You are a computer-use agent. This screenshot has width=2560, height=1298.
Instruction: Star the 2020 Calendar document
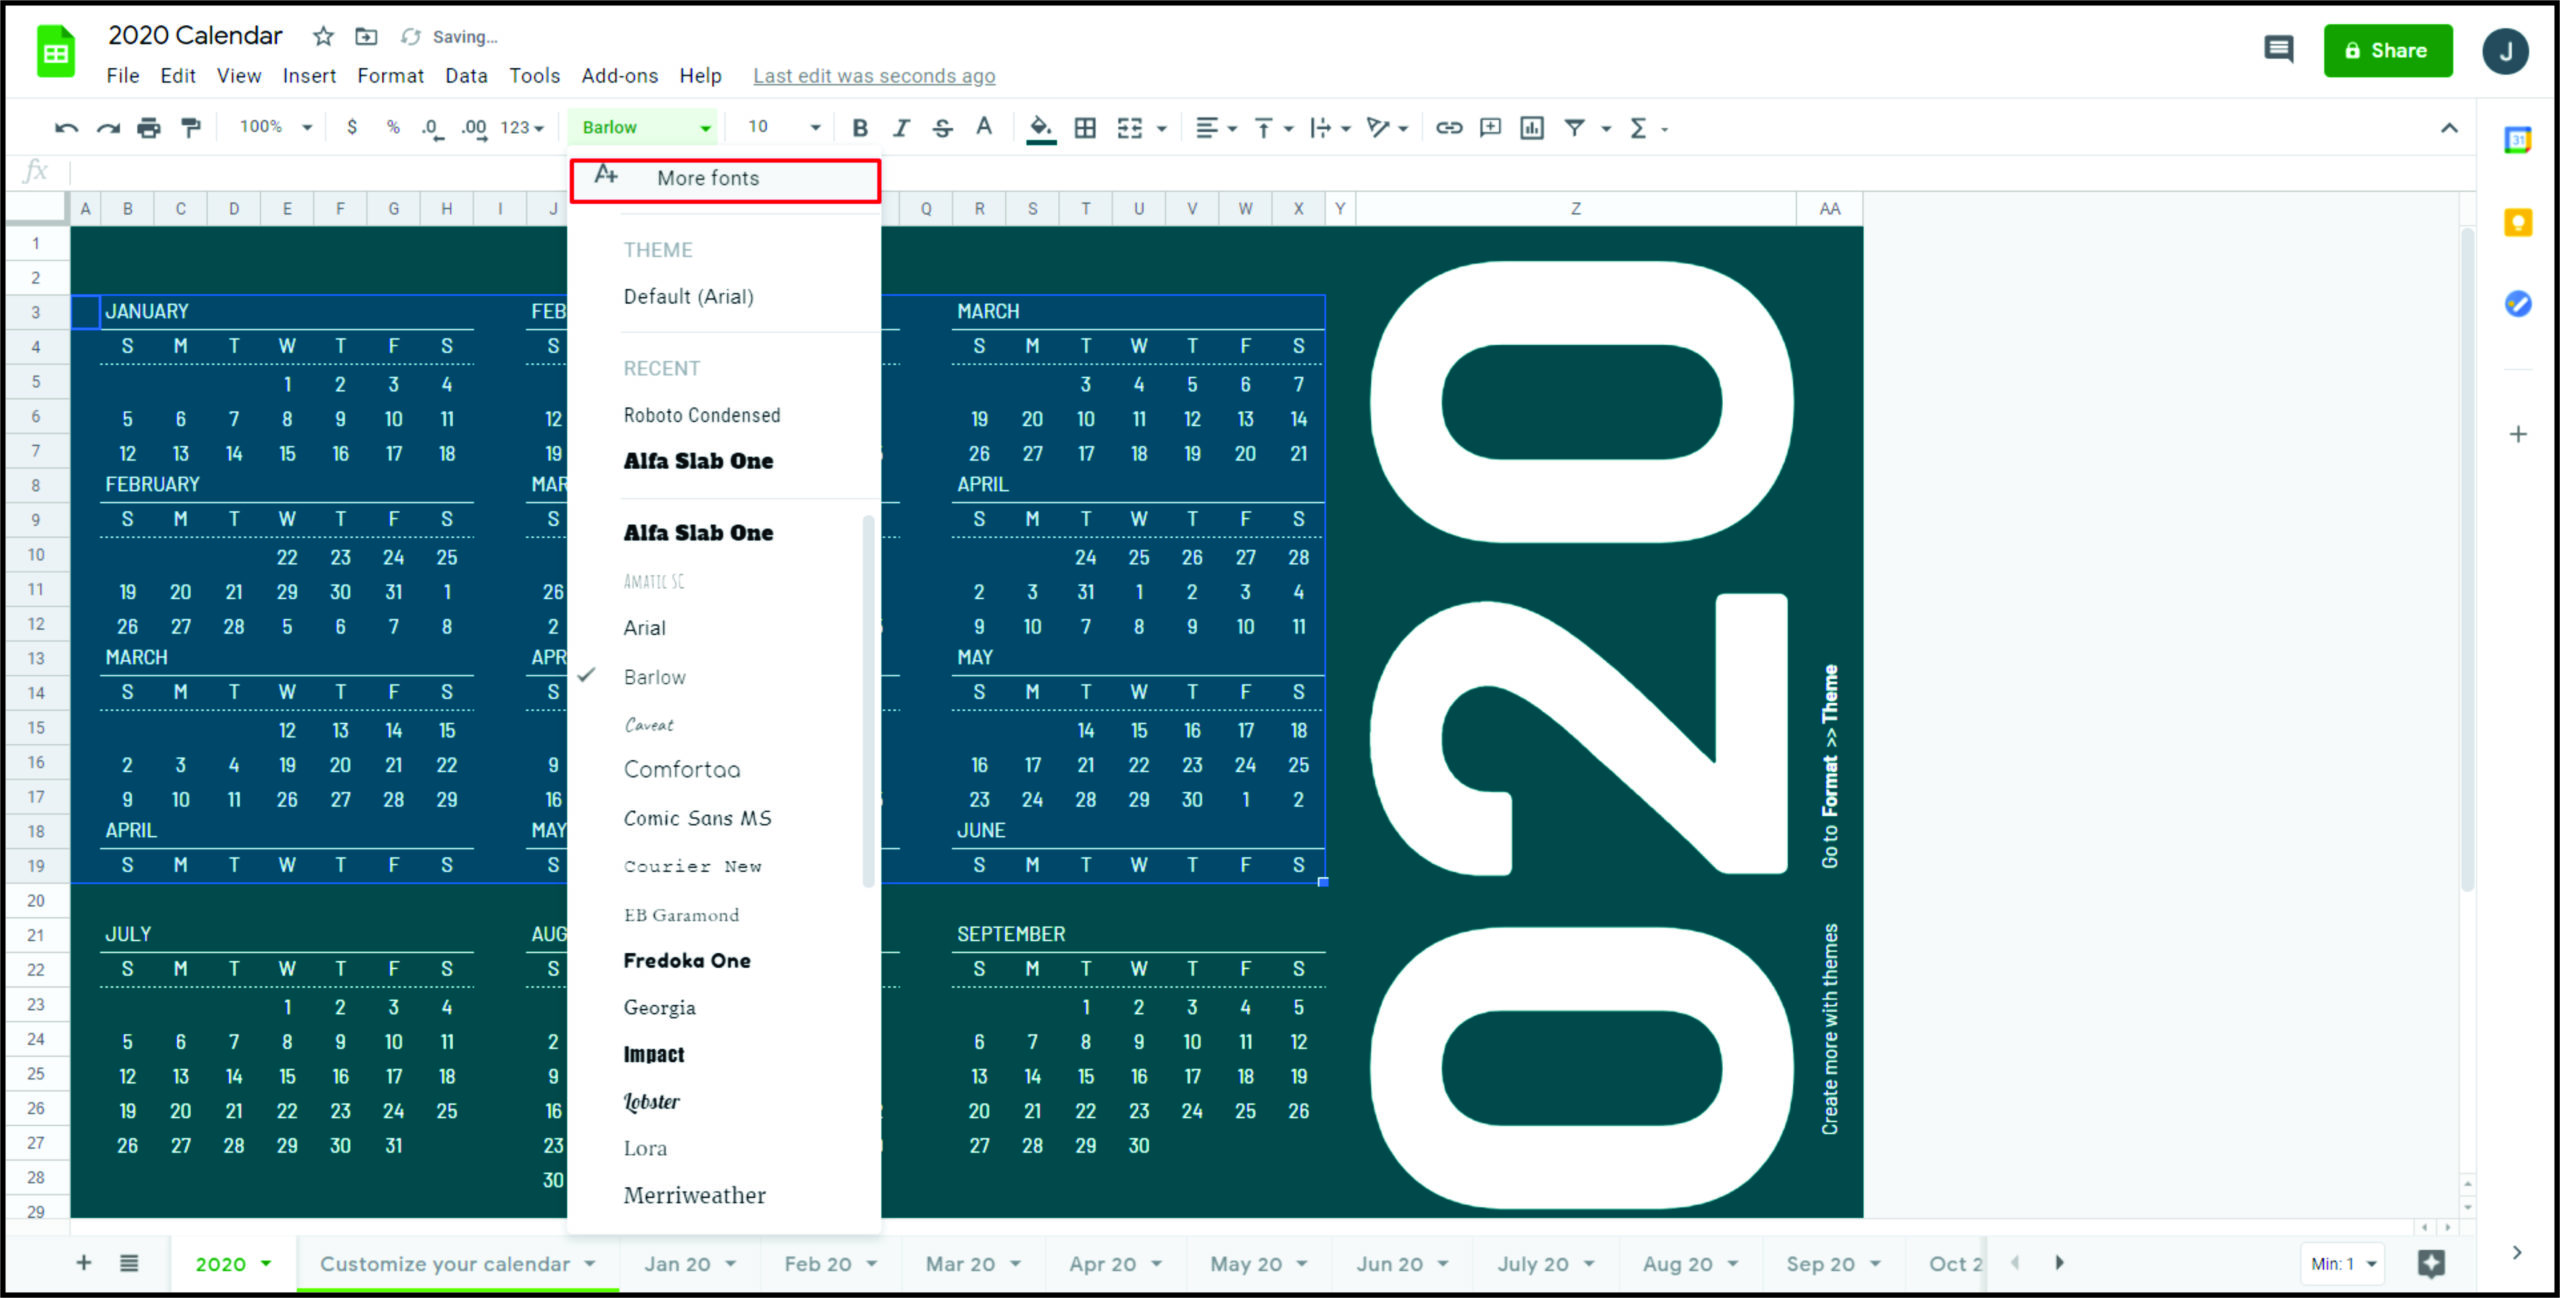click(323, 37)
